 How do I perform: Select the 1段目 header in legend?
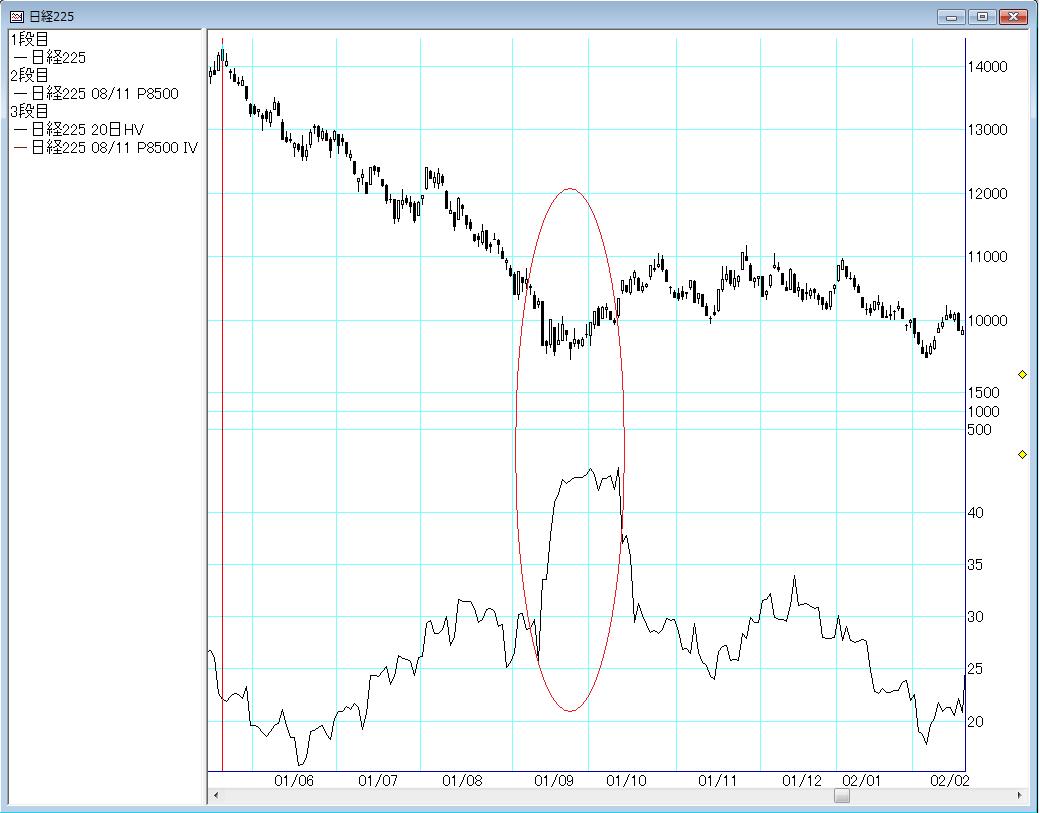tap(29, 39)
